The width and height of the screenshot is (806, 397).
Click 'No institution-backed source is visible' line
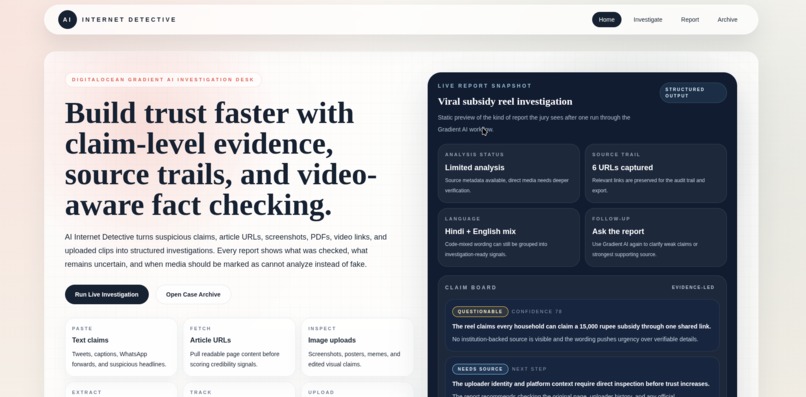575,339
